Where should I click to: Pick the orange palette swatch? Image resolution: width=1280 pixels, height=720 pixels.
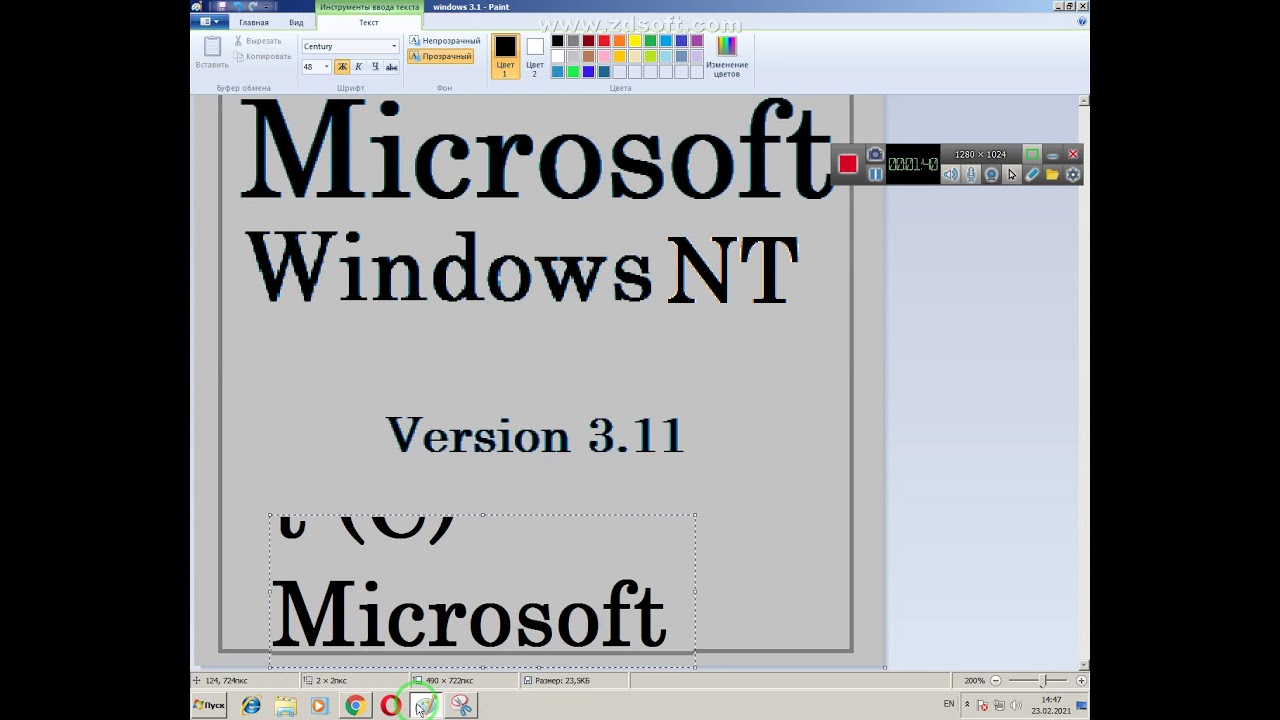619,41
